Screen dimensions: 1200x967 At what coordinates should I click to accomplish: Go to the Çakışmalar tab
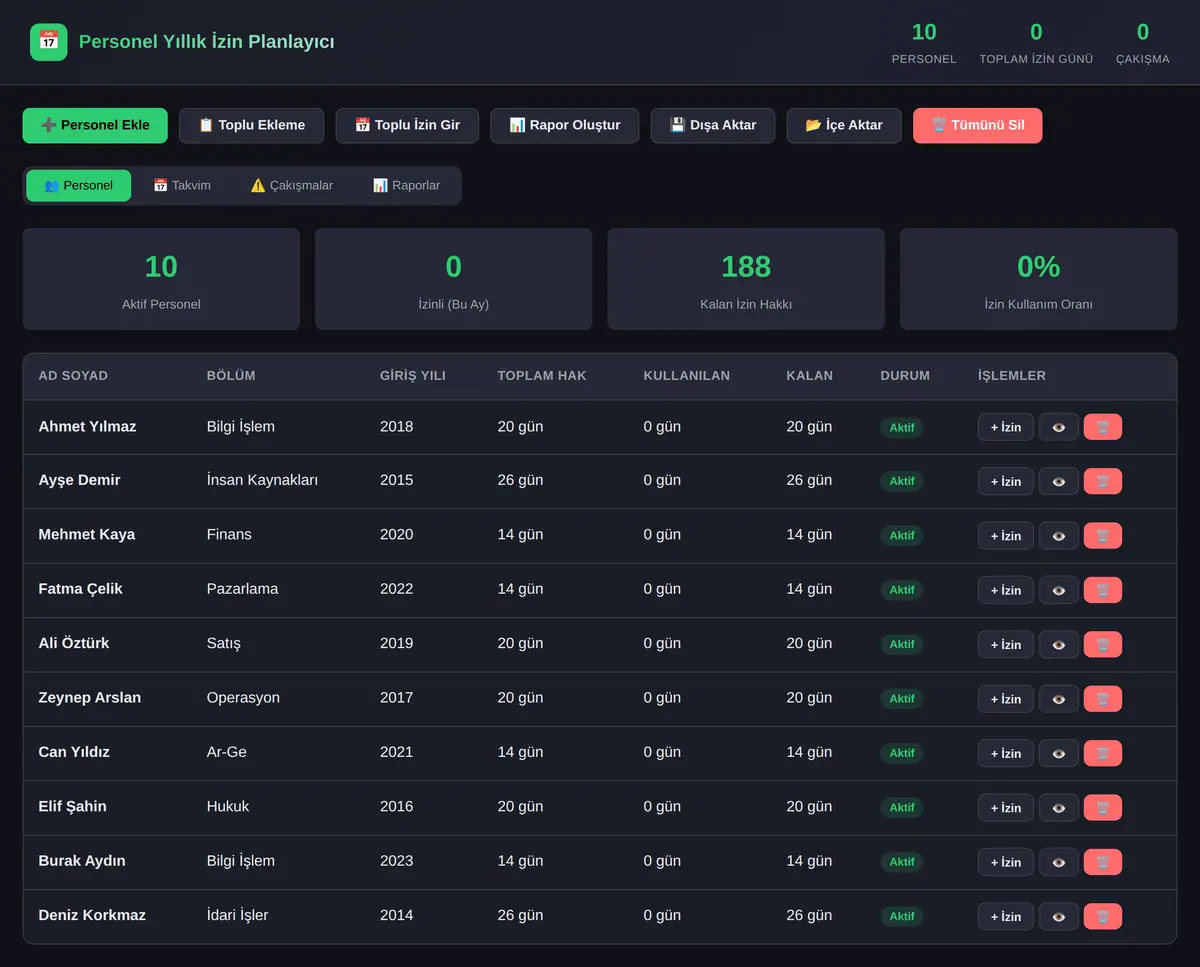click(291, 185)
